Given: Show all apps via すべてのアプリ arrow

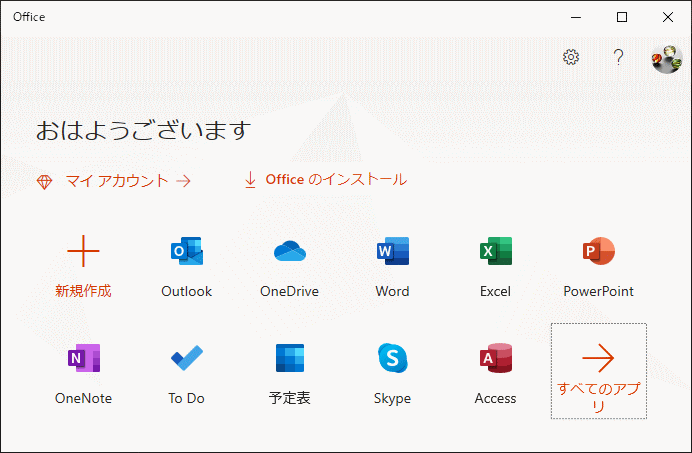Looking at the screenshot, I should [x=598, y=371].
